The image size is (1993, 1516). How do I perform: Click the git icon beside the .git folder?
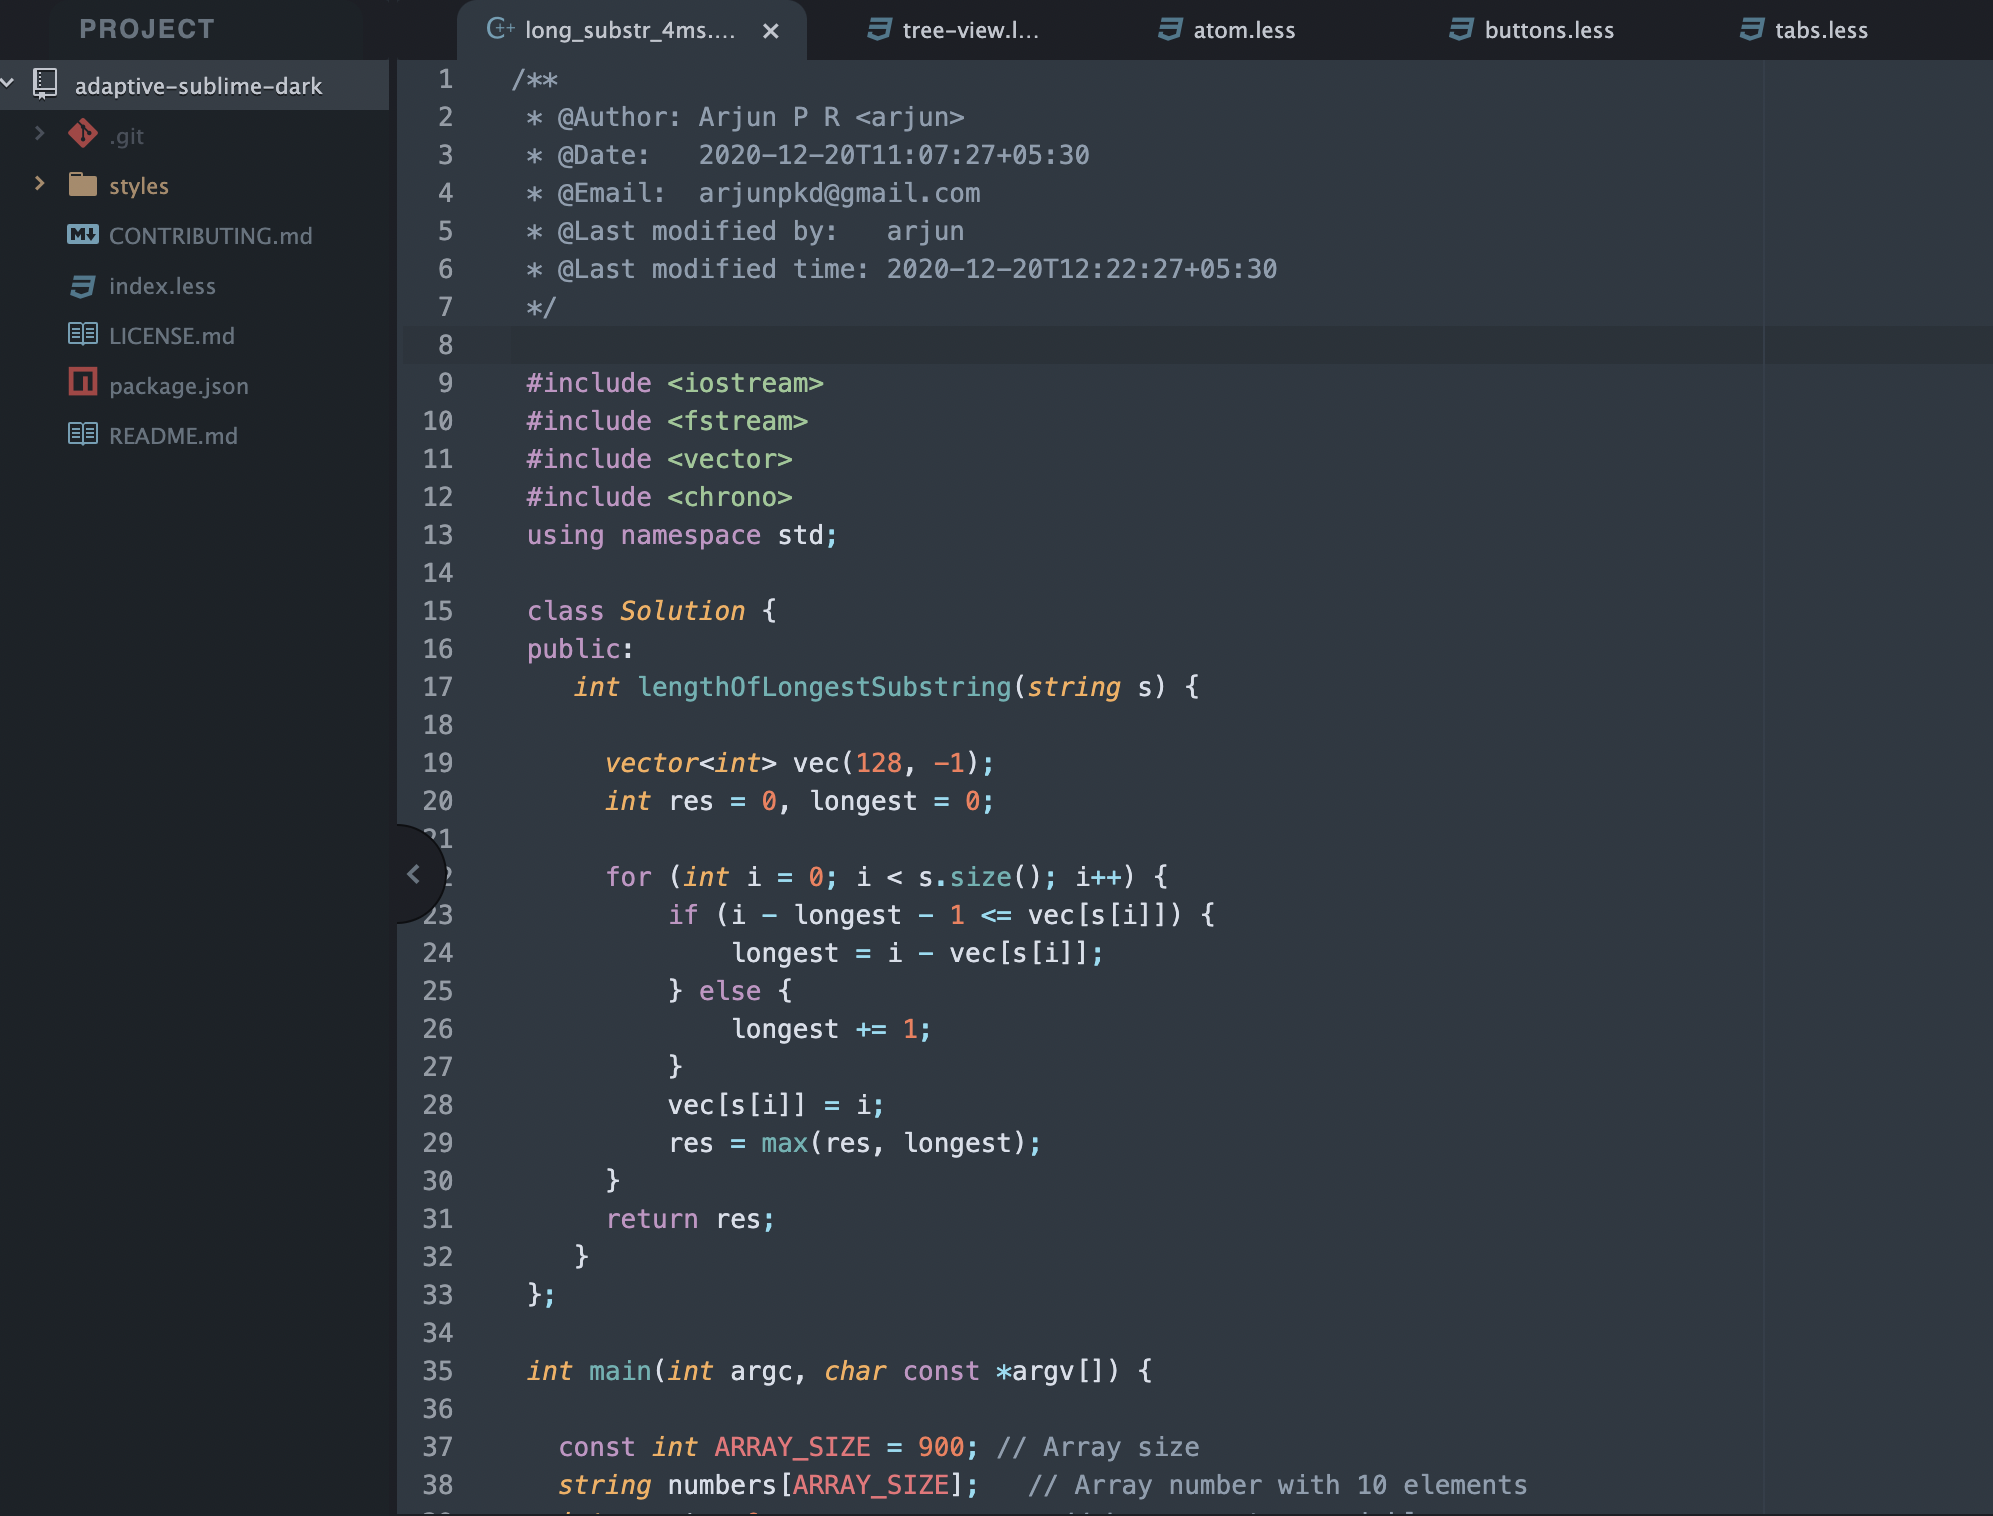pyautogui.click(x=82, y=135)
